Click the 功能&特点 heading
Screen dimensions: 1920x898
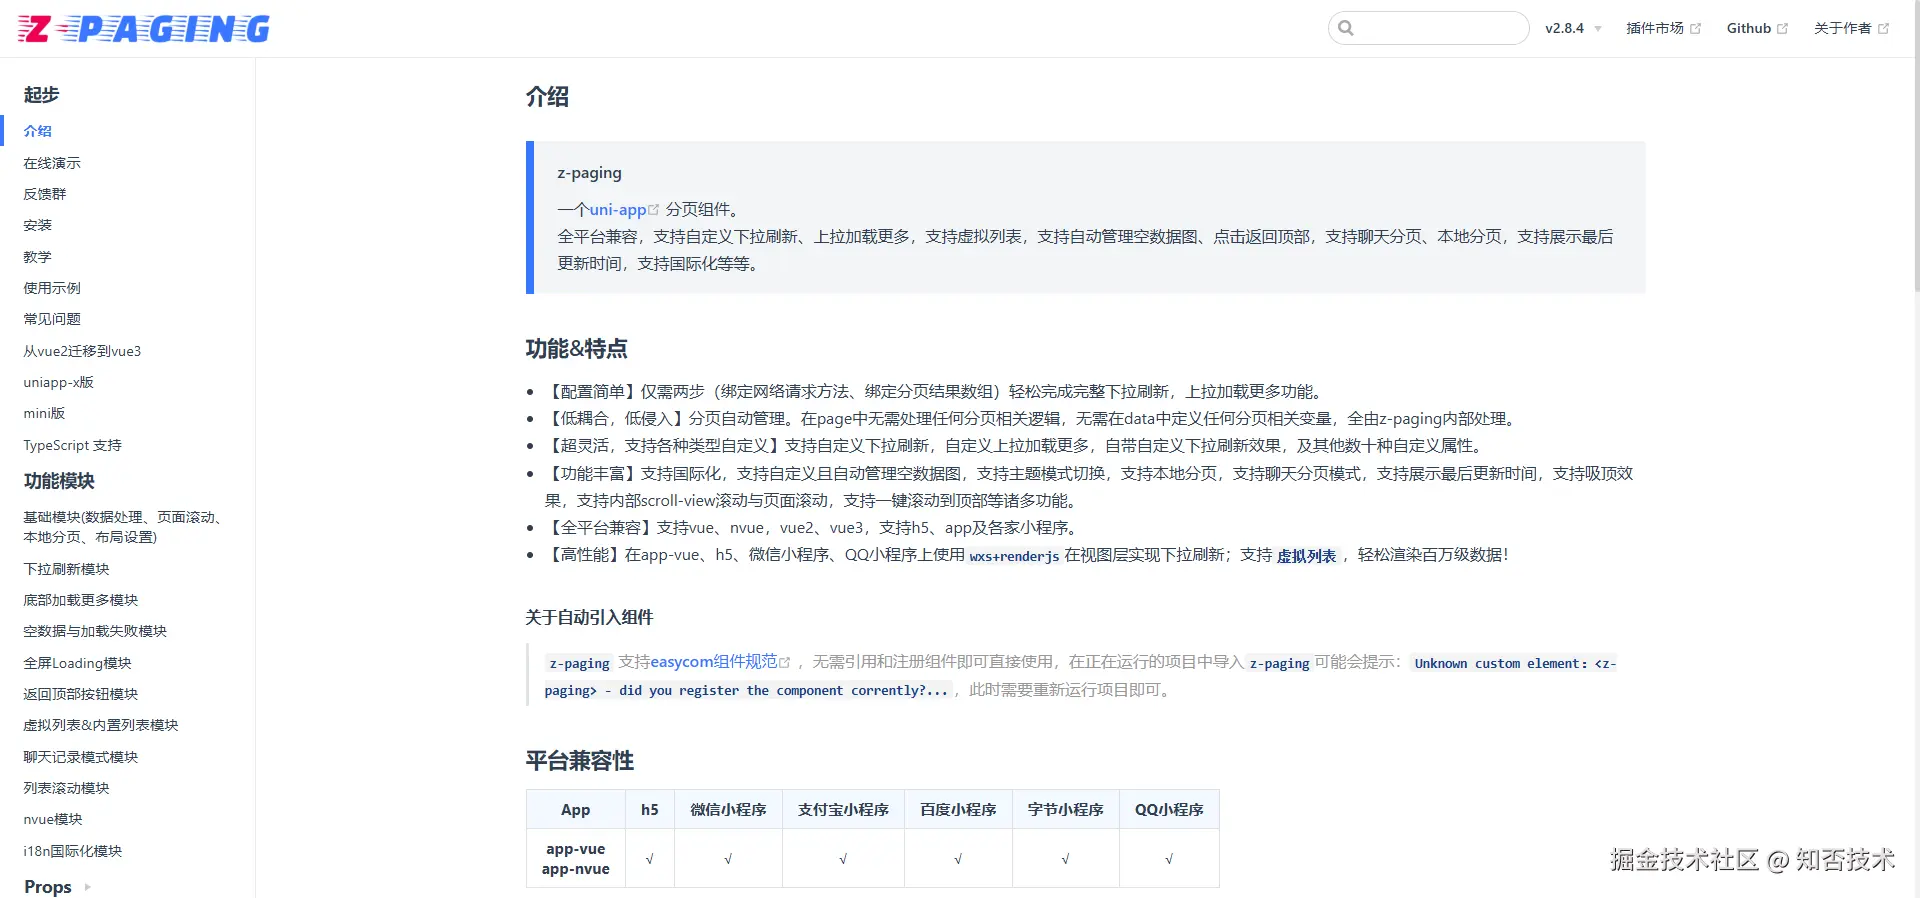[x=577, y=349]
